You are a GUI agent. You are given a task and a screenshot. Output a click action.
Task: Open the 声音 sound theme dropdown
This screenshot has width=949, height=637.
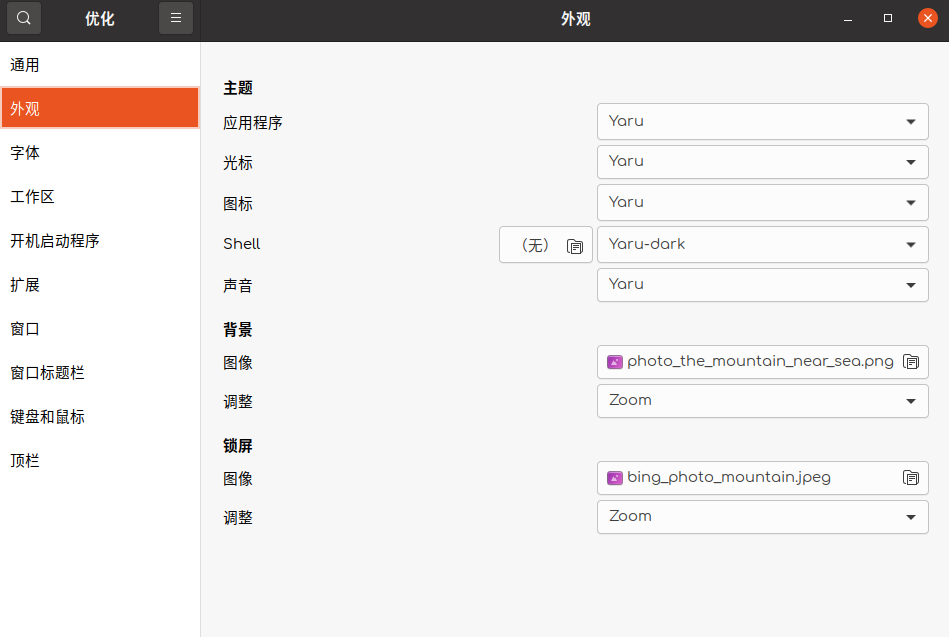(762, 285)
